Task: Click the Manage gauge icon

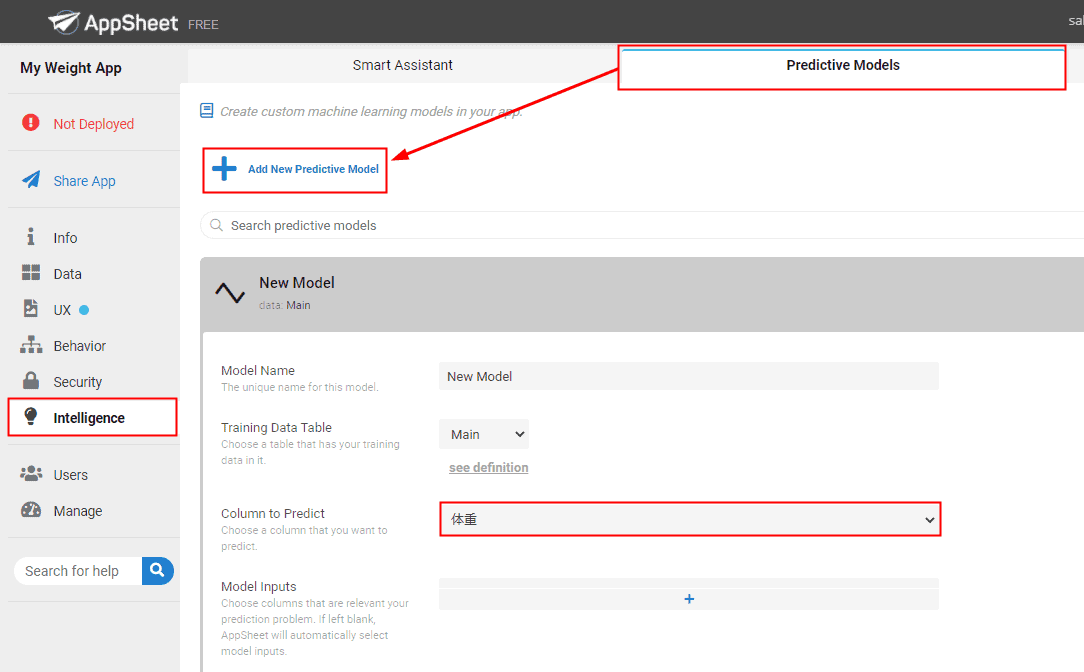Action: [30, 510]
